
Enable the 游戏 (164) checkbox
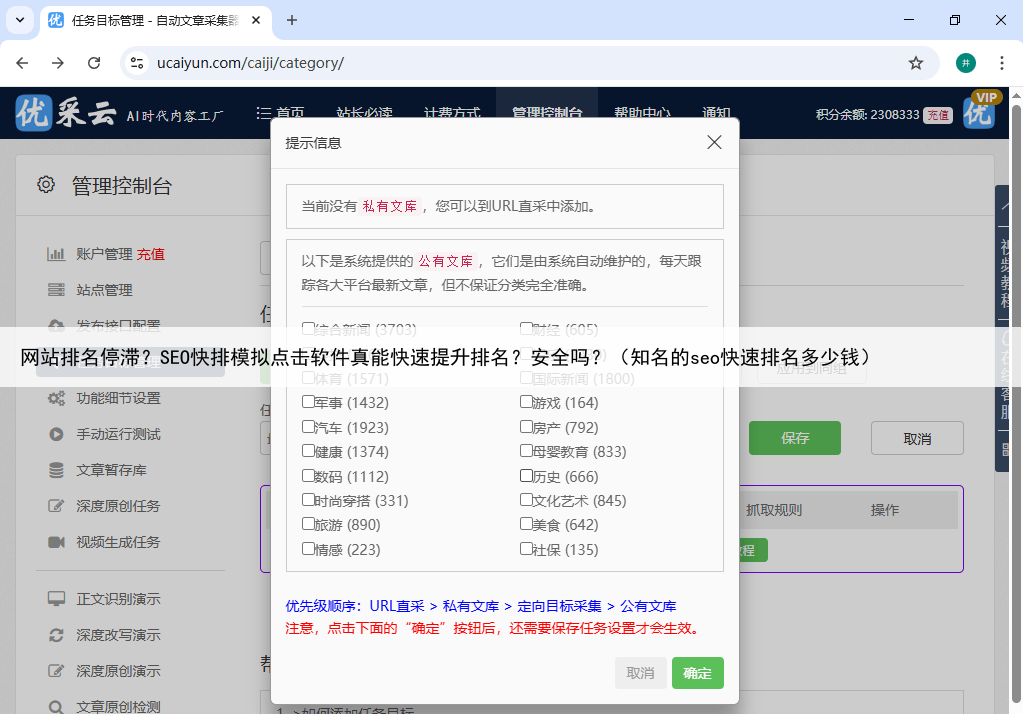[526, 402]
